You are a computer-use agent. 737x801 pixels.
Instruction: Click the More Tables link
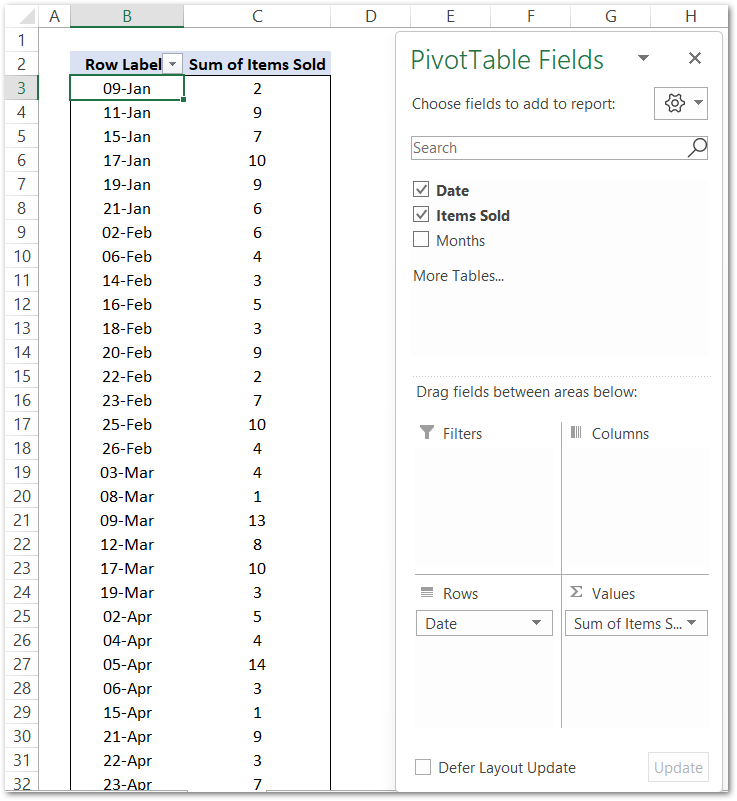(x=457, y=275)
